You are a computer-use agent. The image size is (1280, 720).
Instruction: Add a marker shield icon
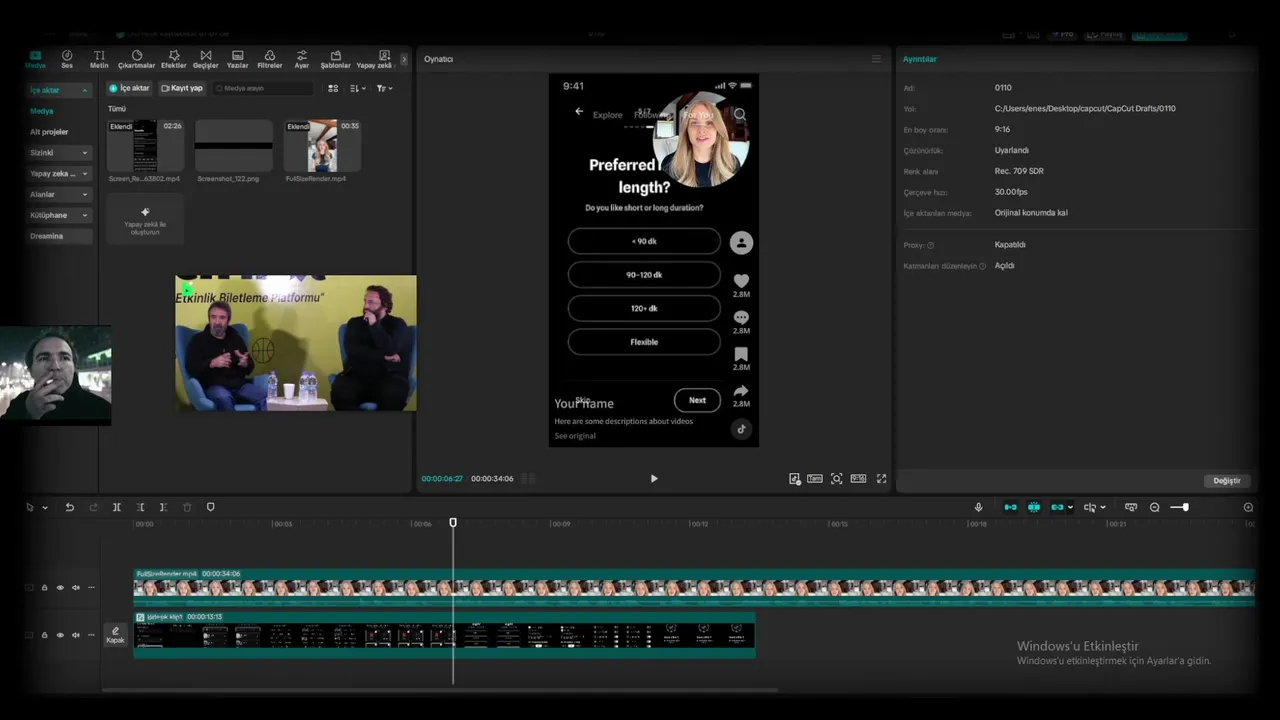210,508
